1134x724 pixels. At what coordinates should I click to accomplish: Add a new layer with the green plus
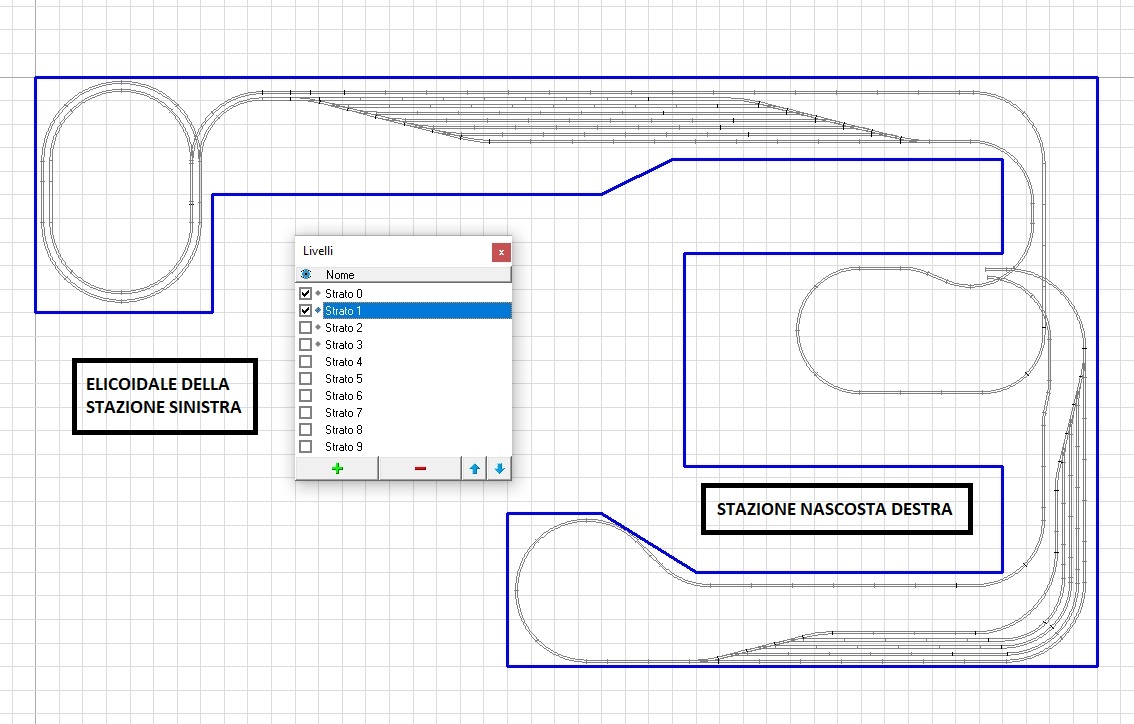[x=337, y=468]
